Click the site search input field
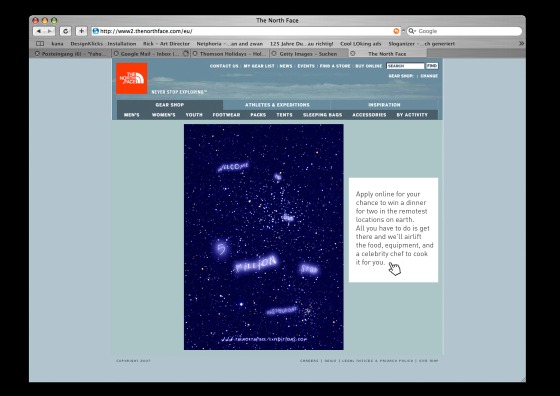 coord(405,66)
